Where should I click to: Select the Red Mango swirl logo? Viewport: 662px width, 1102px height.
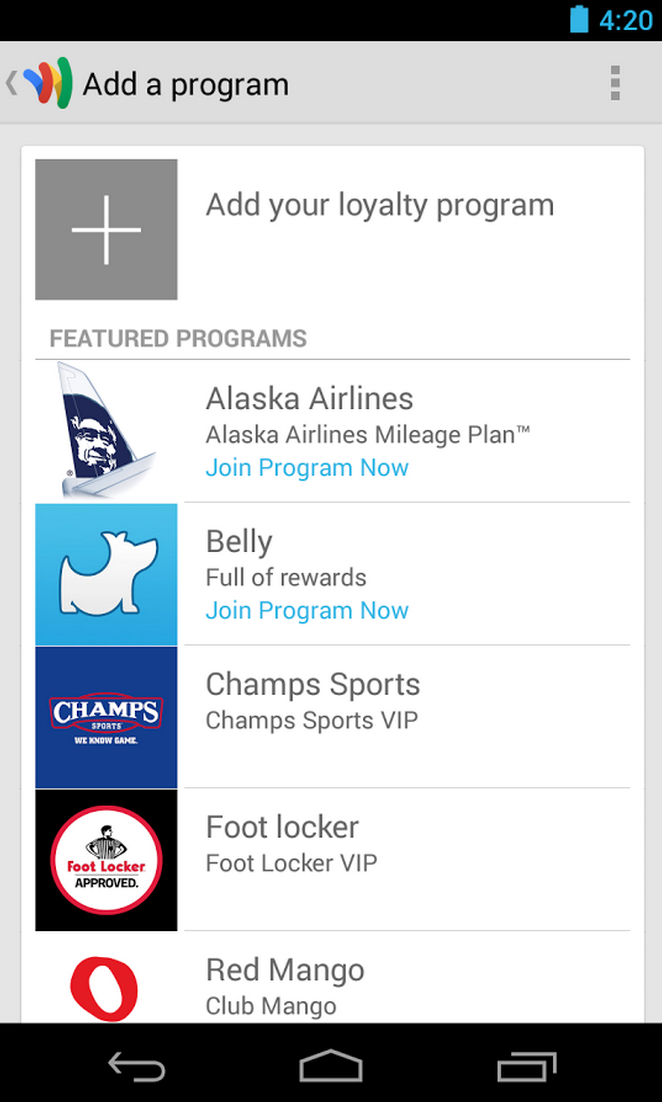tap(106, 990)
